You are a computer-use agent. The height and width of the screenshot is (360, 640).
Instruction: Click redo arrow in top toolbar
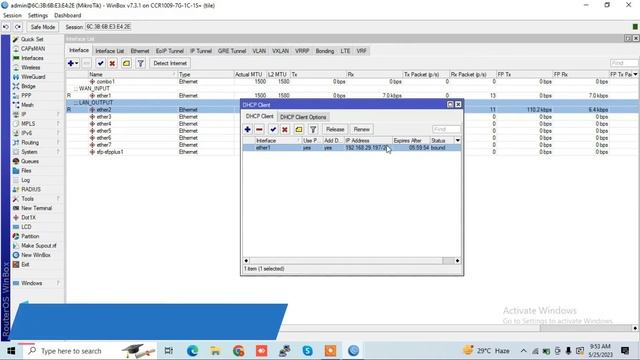[18, 27]
